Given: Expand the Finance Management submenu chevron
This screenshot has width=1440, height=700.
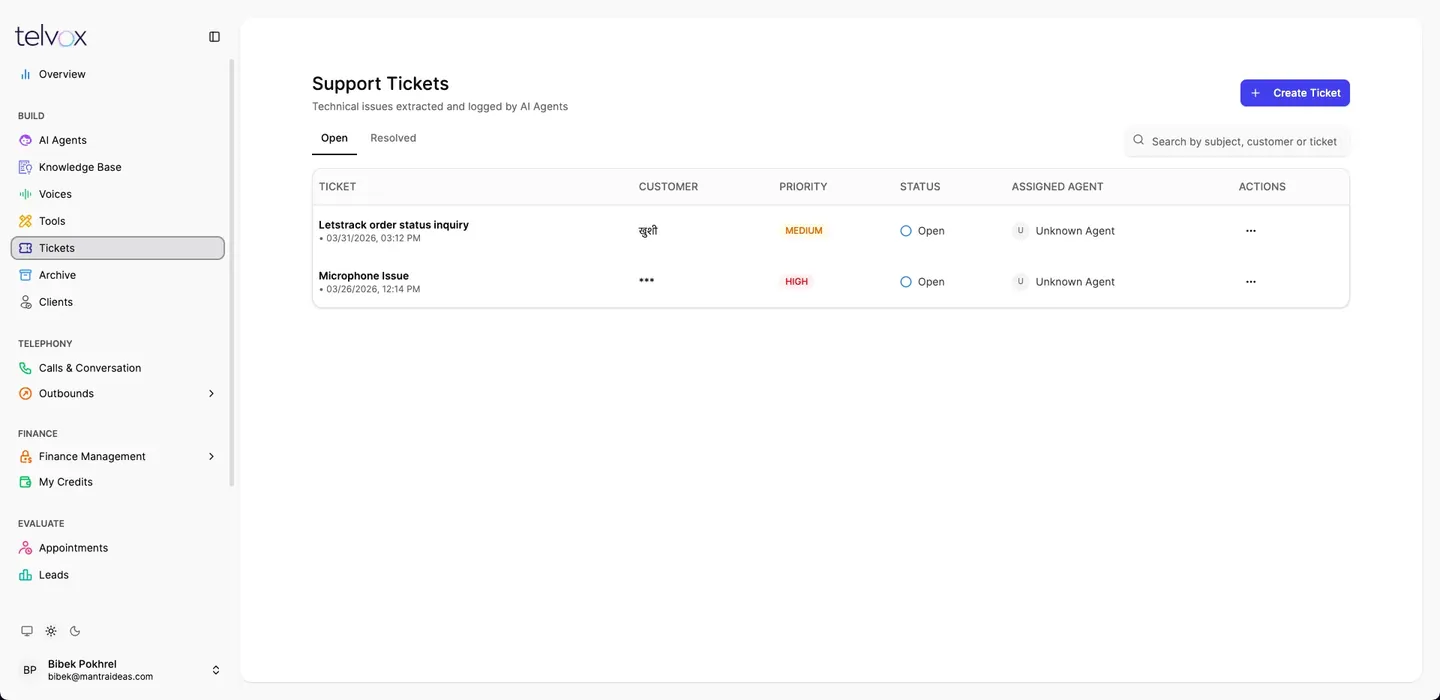Looking at the screenshot, I should click(211, 457).
